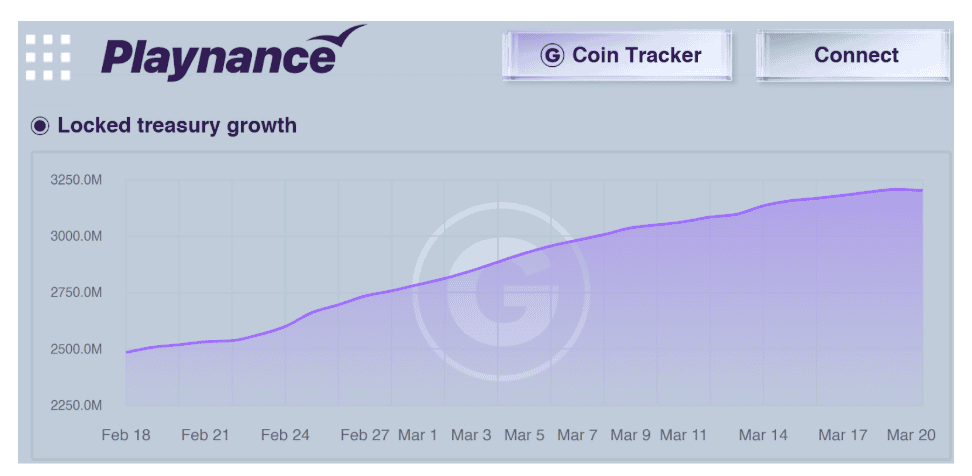The width and height of the screenshot is (972, 476).
Task: Select the Mar 14 axis label
Action: click(x=763, y=435)
